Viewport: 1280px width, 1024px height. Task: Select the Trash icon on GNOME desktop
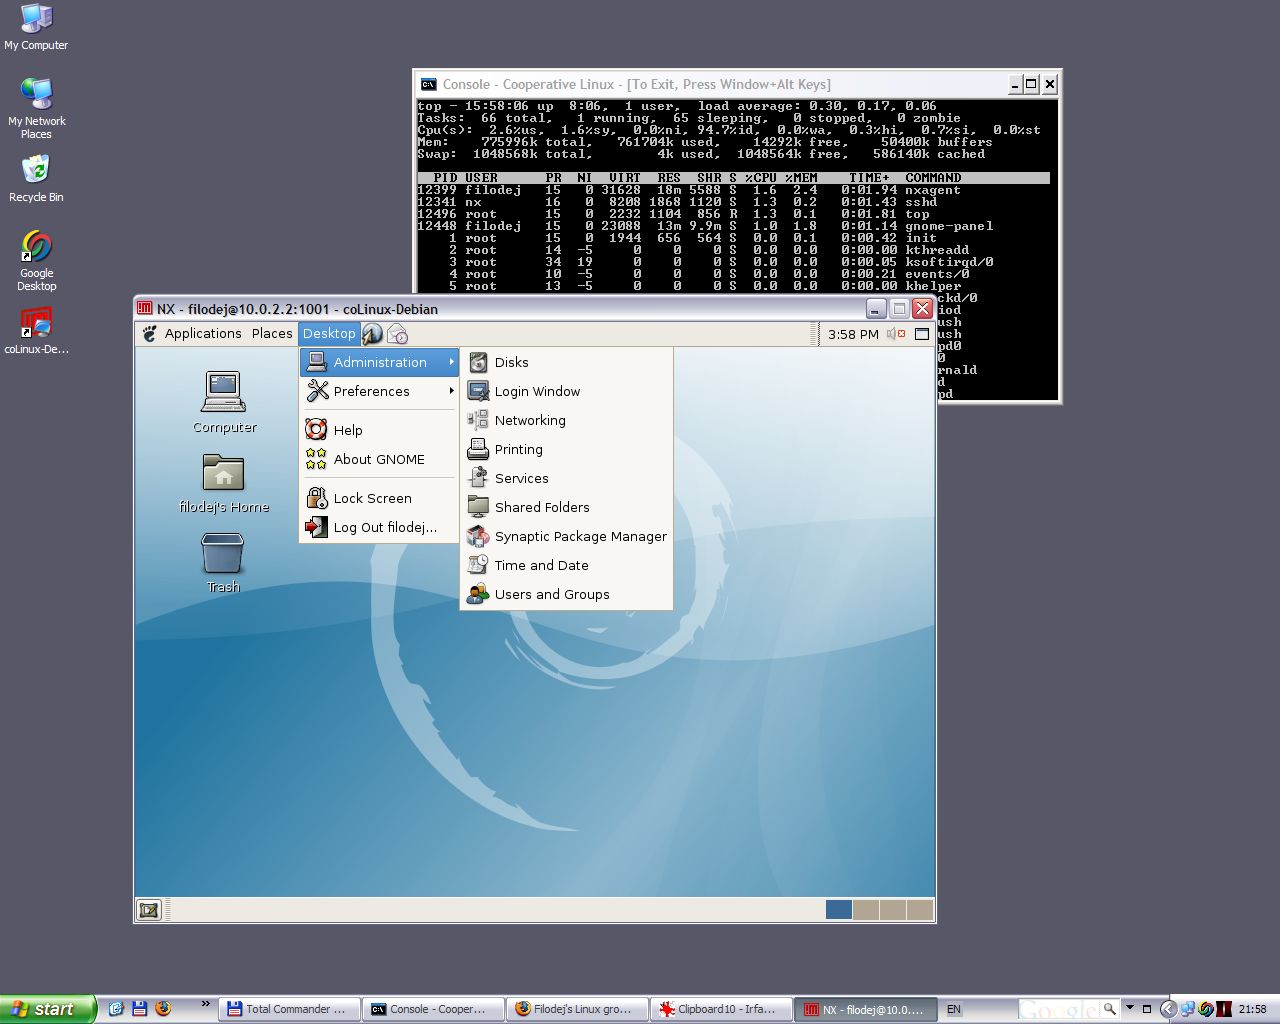(x=223, y=563)
